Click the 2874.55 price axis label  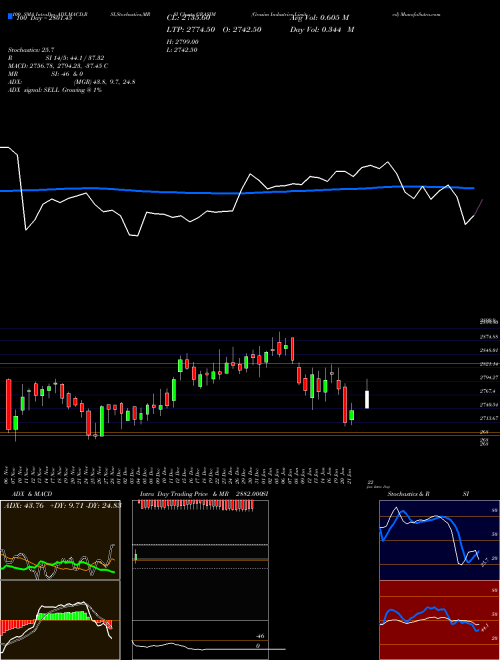pos(489,337)
